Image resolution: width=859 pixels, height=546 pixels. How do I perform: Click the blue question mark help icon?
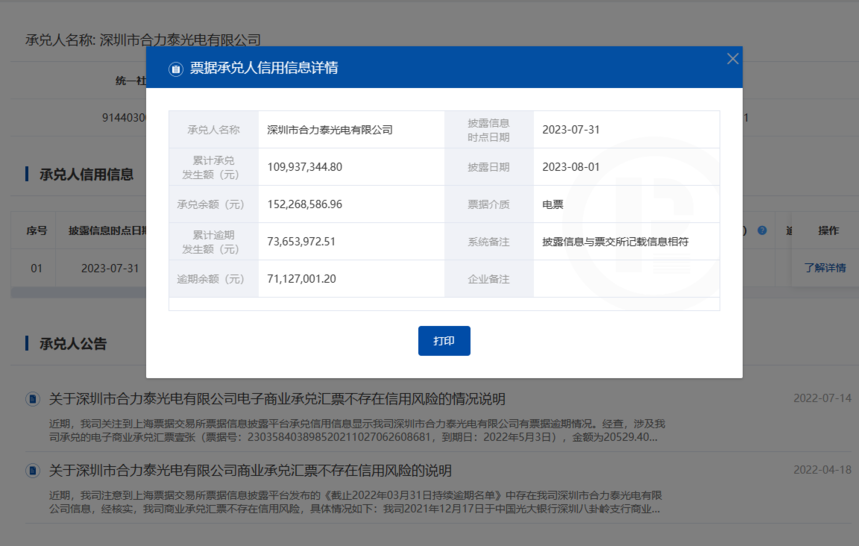point(762,231)
